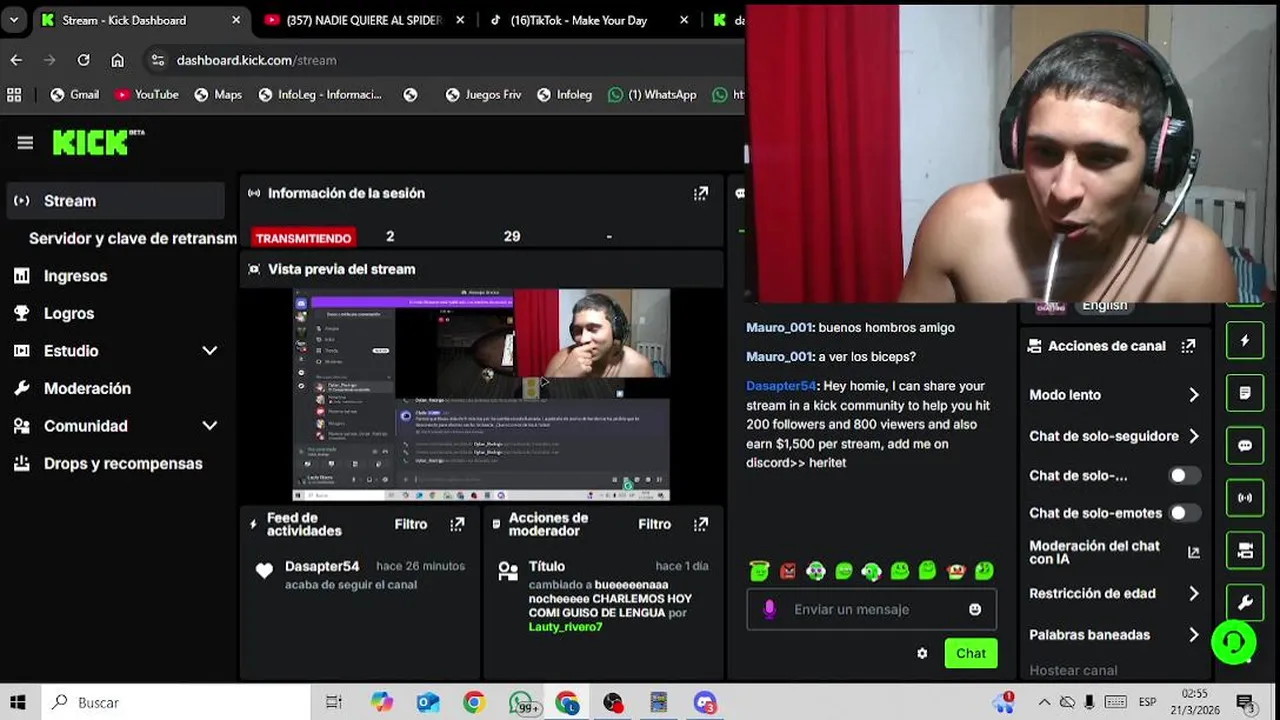The height and width of the screenshot is (720, 1280).
Task: Switch to the NADIE QUIERE AL SPIDER YouTube tab
Action: point(364,20)
